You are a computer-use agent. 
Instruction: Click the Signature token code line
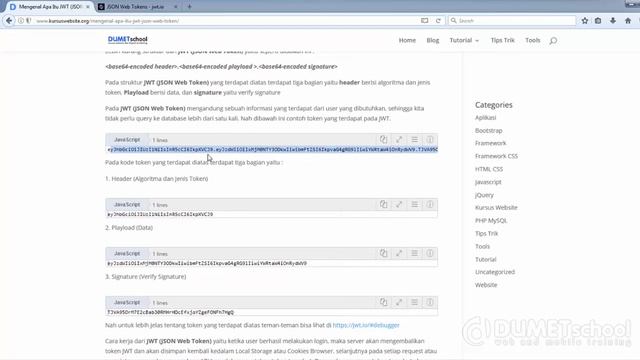tap(170, 312)
